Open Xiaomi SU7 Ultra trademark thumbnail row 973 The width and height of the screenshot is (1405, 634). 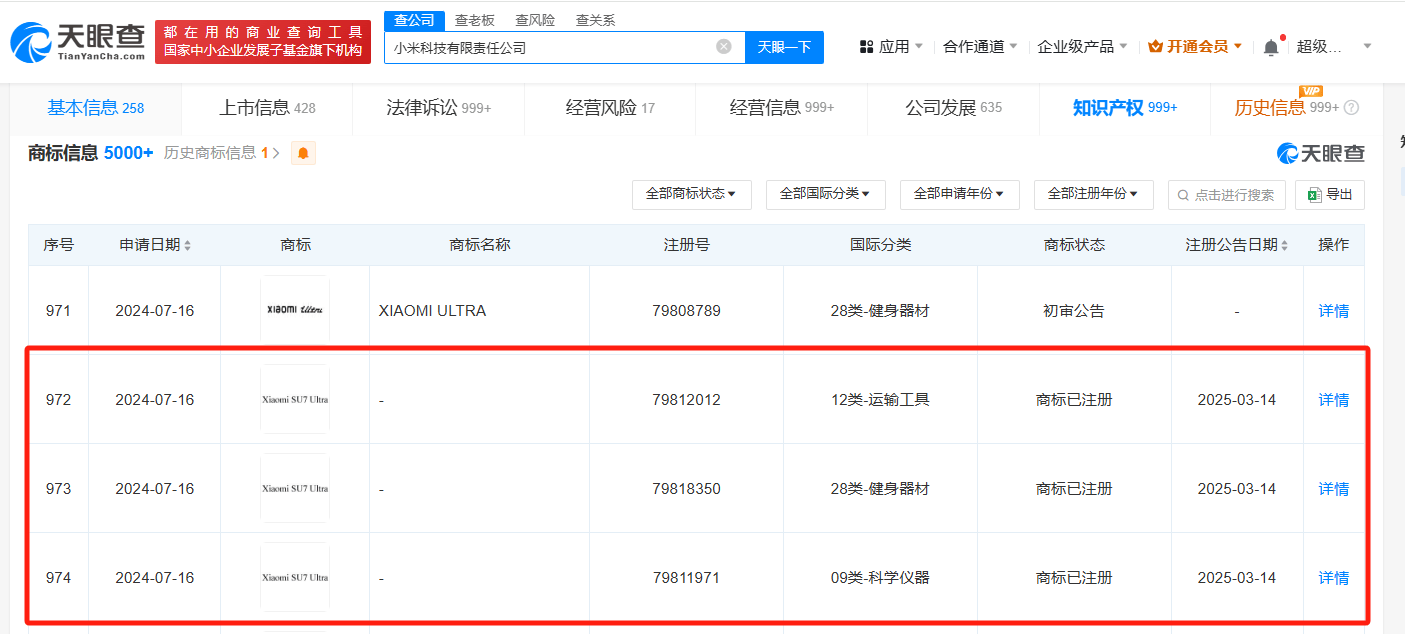pyautogui.click(x=295, y=488)
